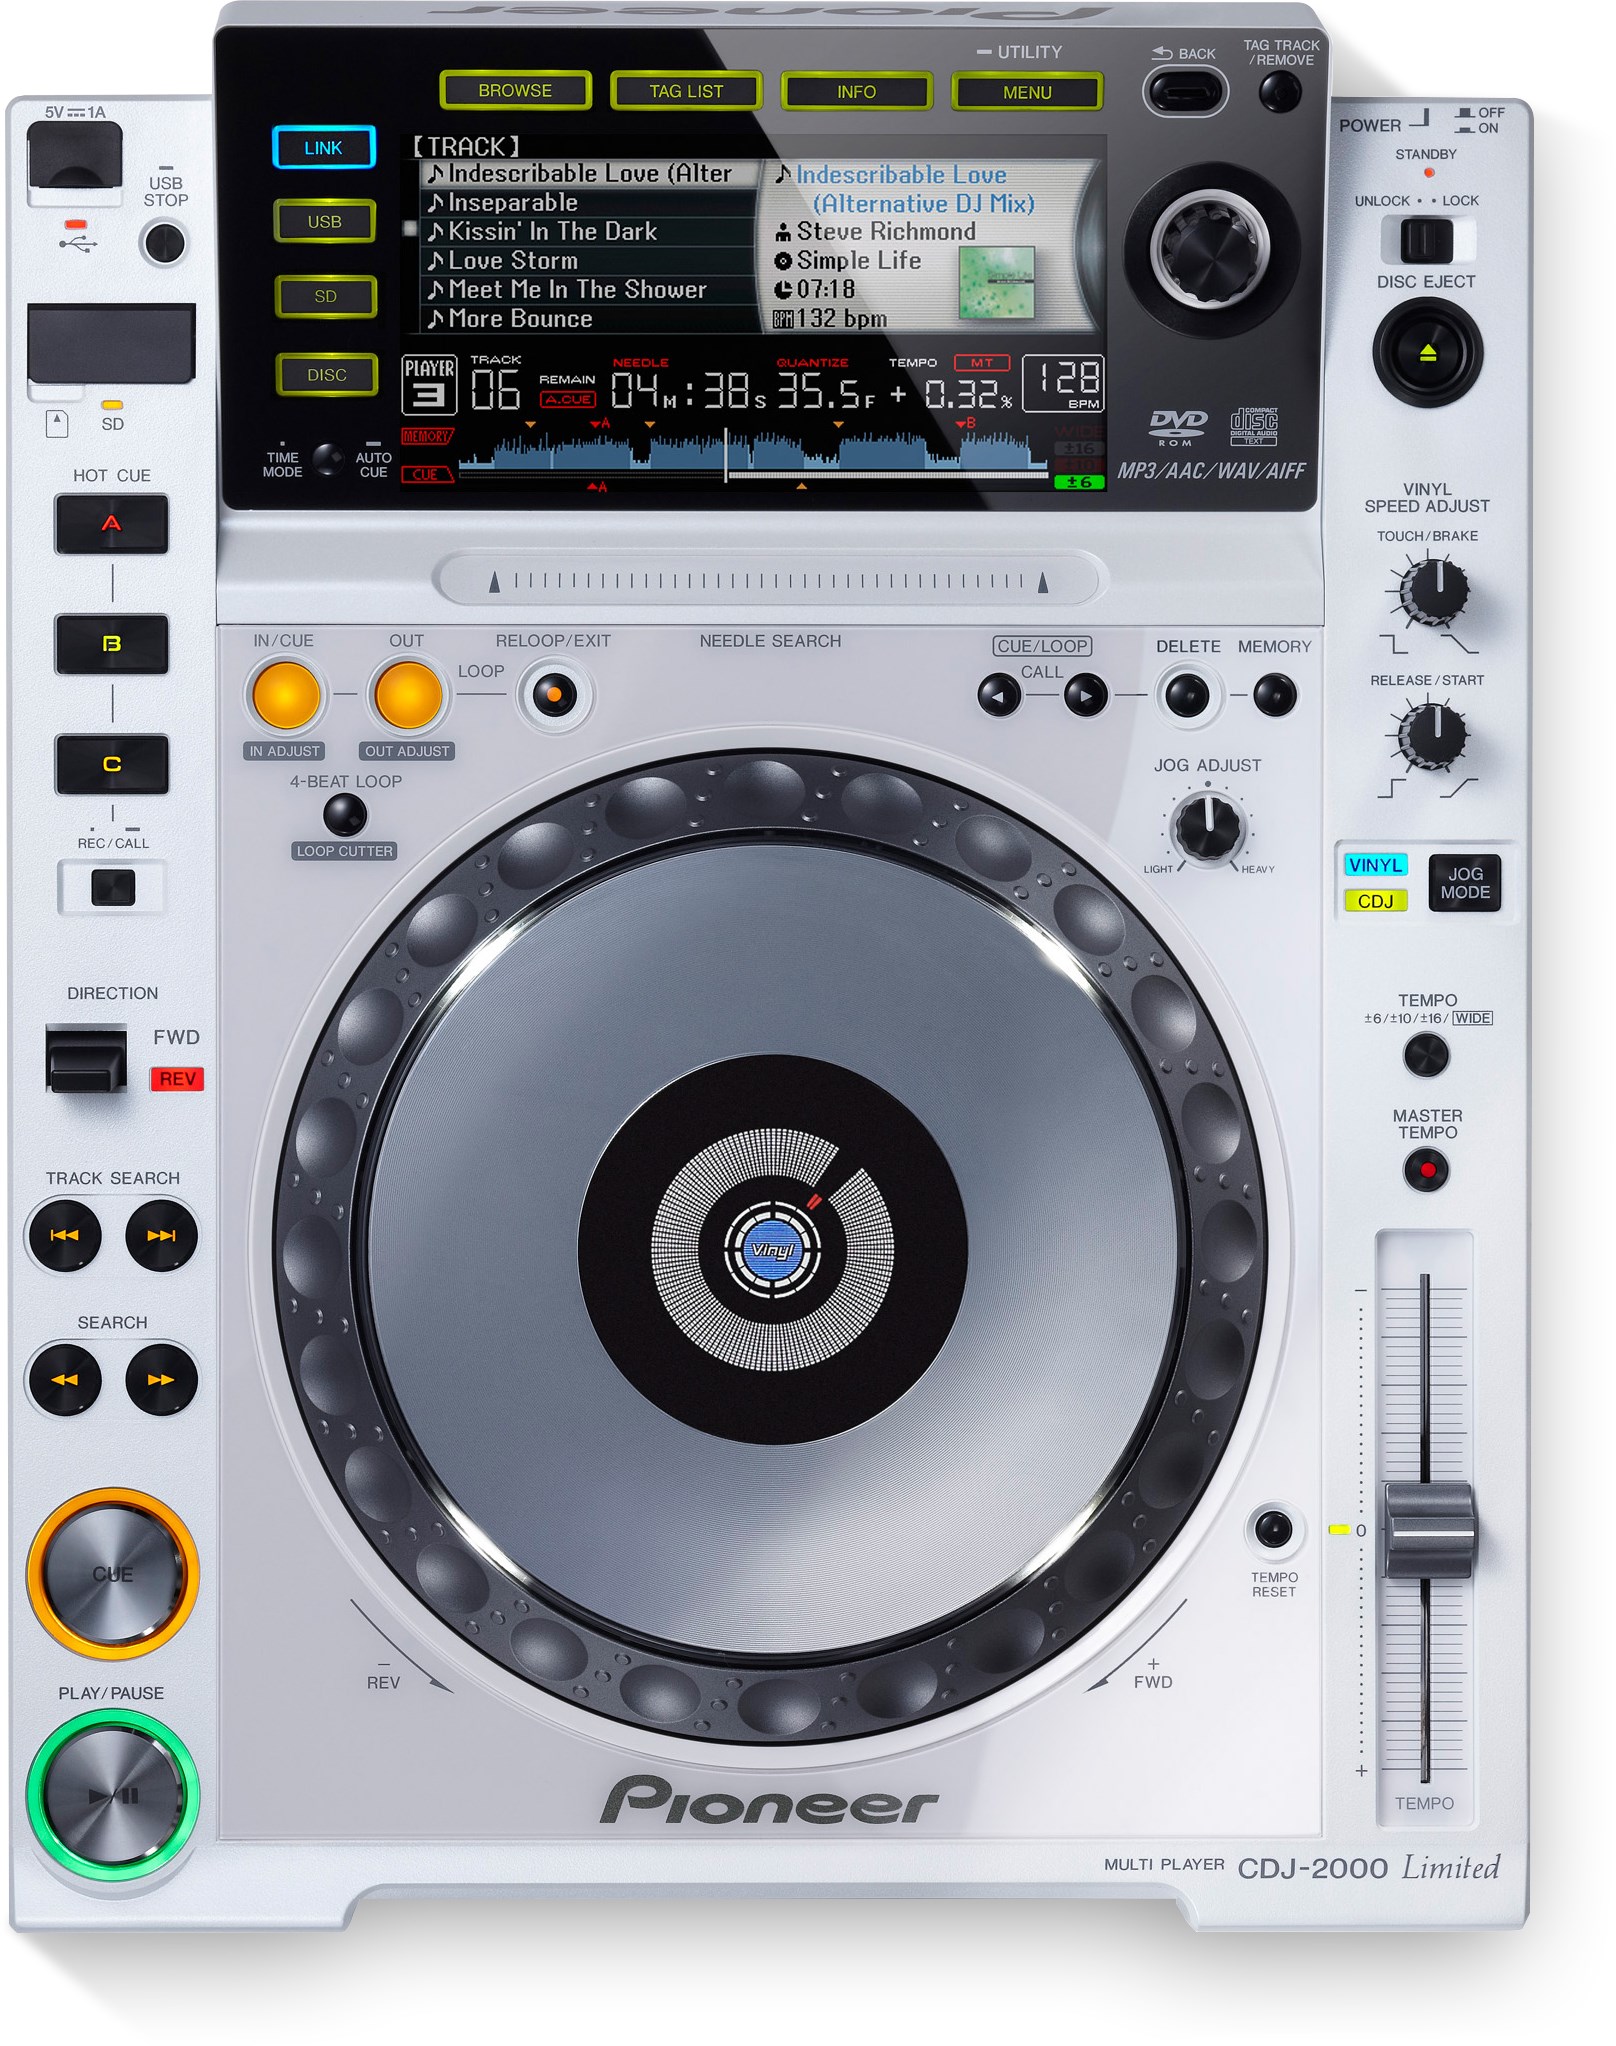The width and height of the screenshot is (1616, 2046).
Task: Open the BROWSE screen
Action: coord(515,91)
